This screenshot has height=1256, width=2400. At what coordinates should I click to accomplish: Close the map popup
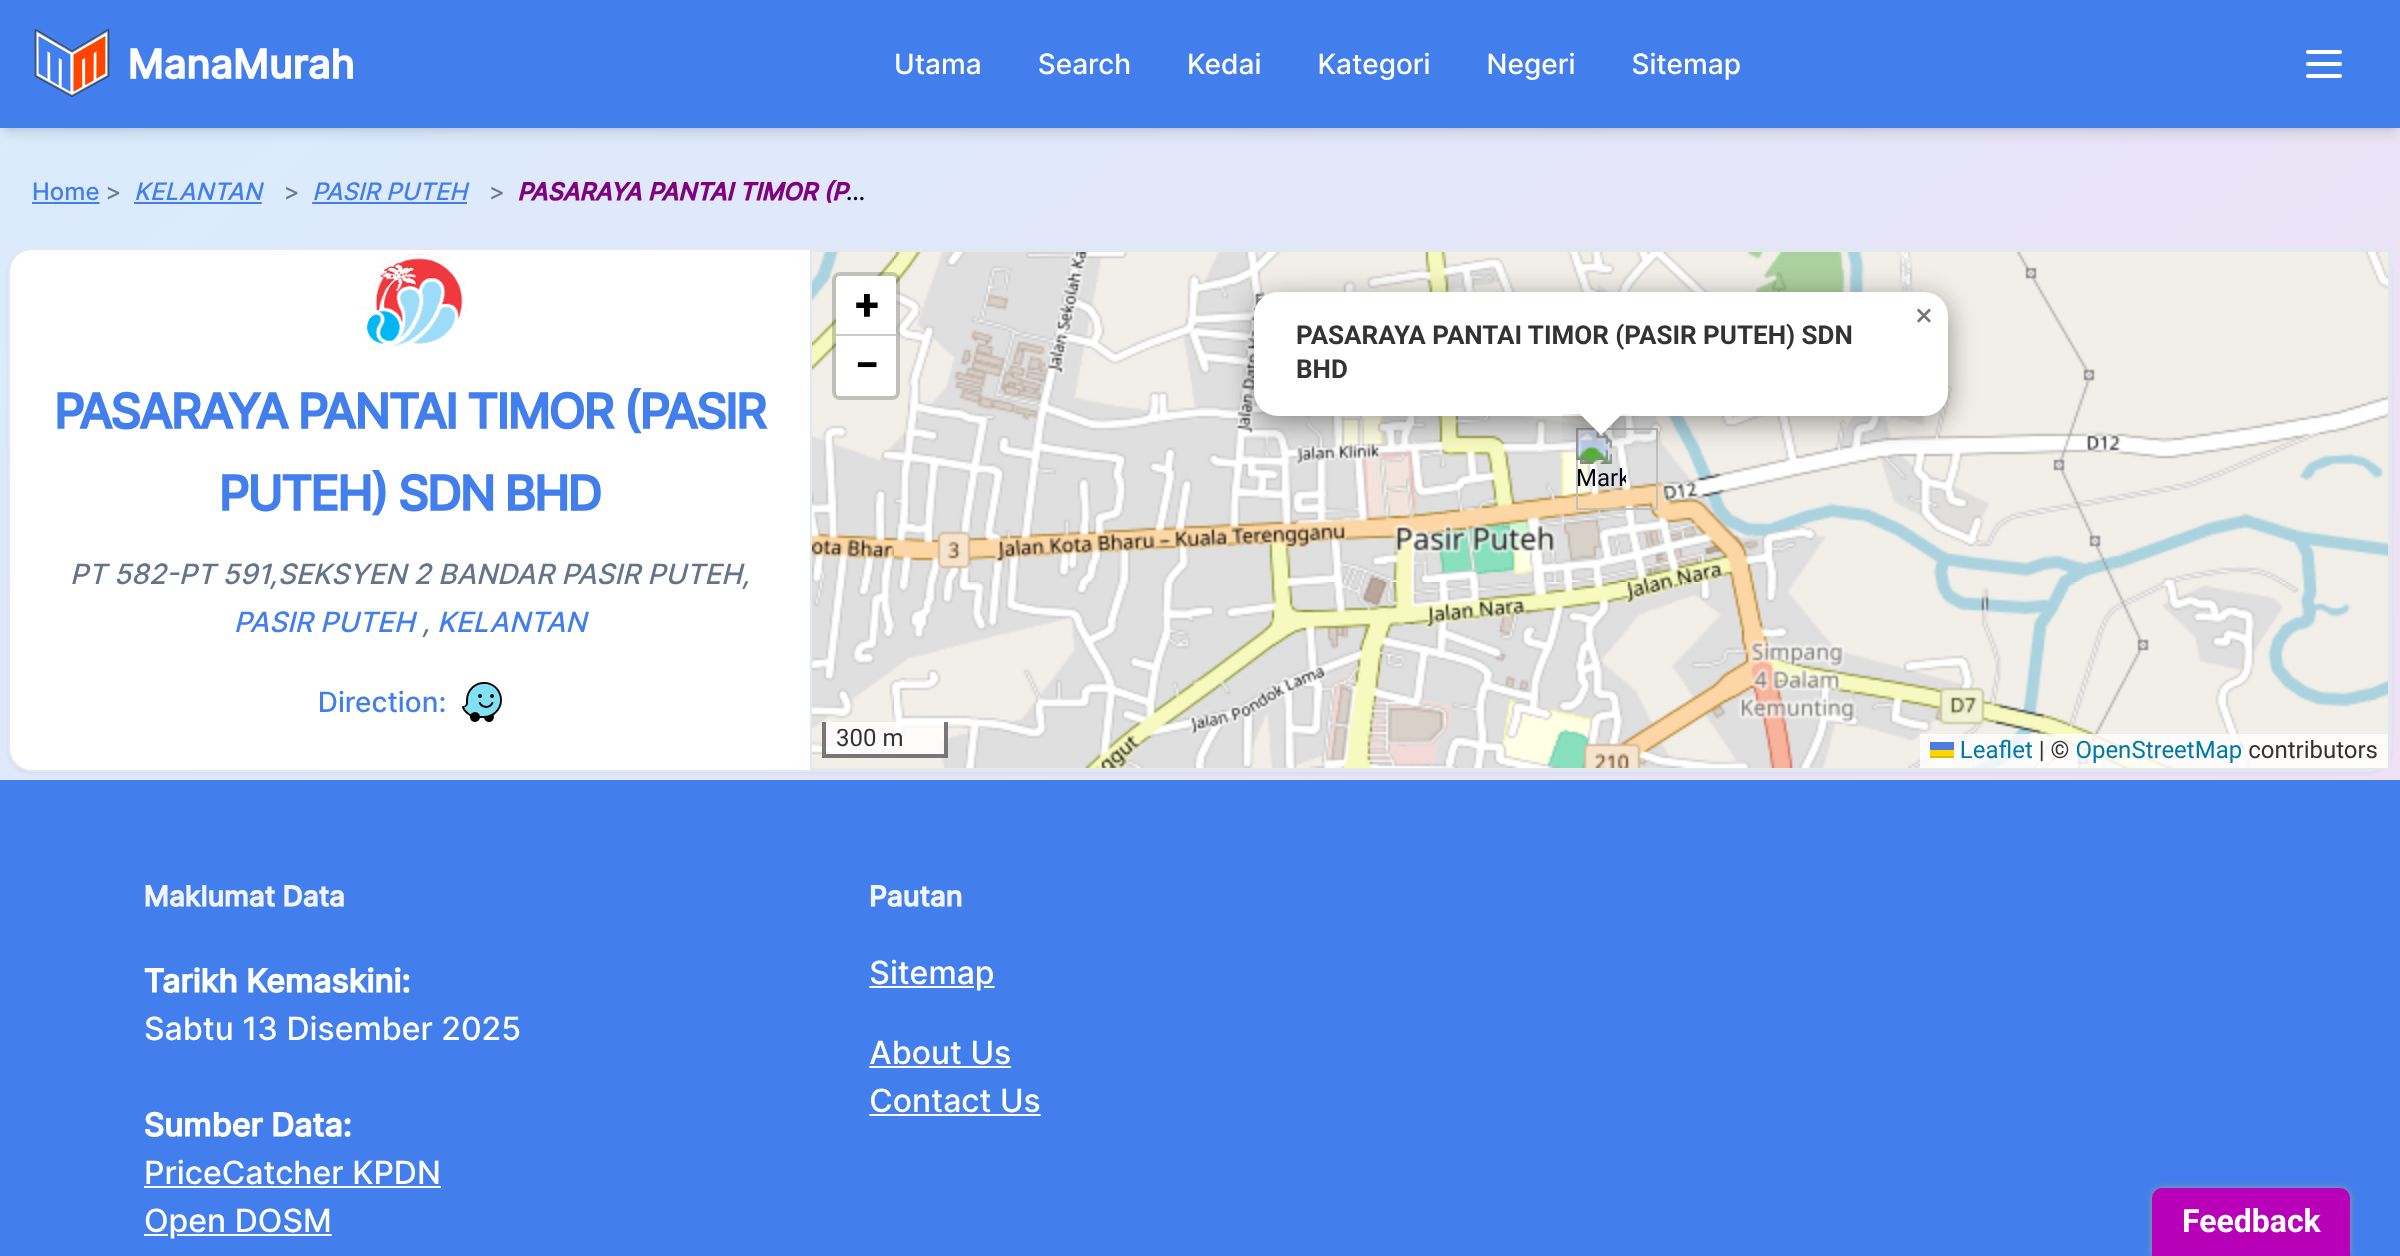1923,316
